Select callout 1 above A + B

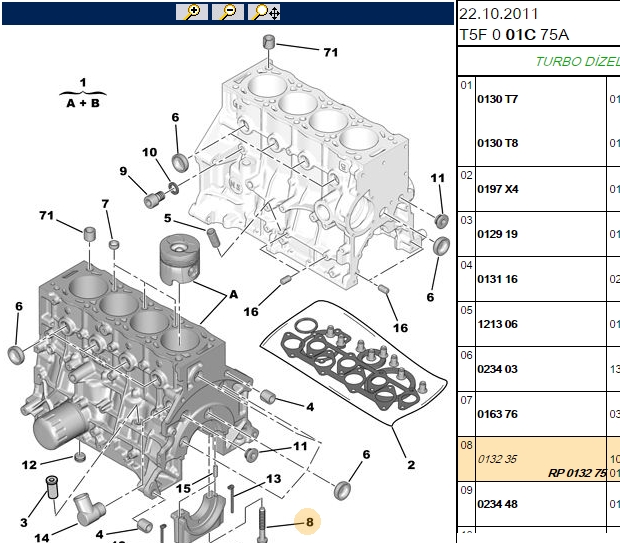pyautogui.click(x=83, y=82)
